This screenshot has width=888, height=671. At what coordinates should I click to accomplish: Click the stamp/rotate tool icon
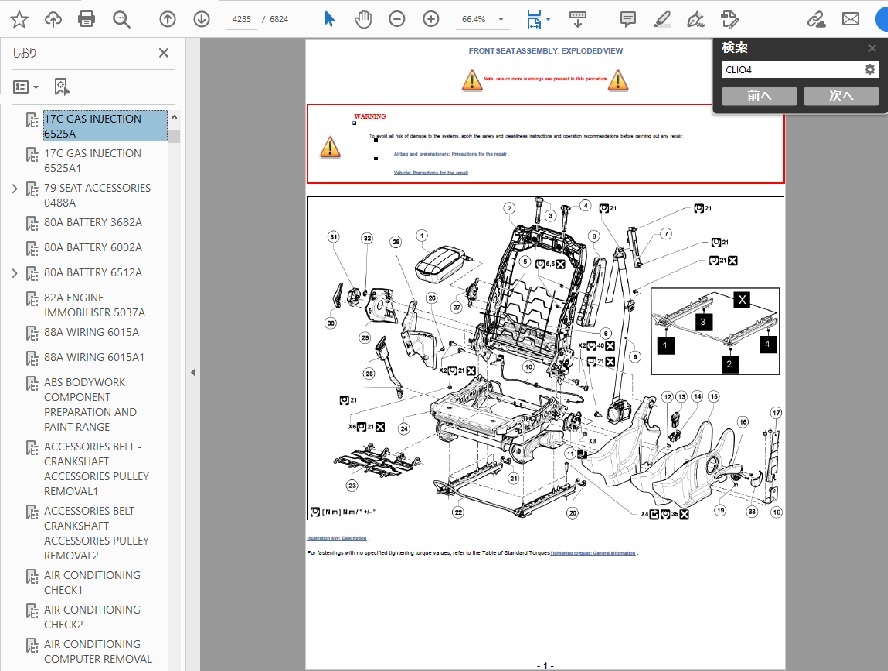pos(729,19)
